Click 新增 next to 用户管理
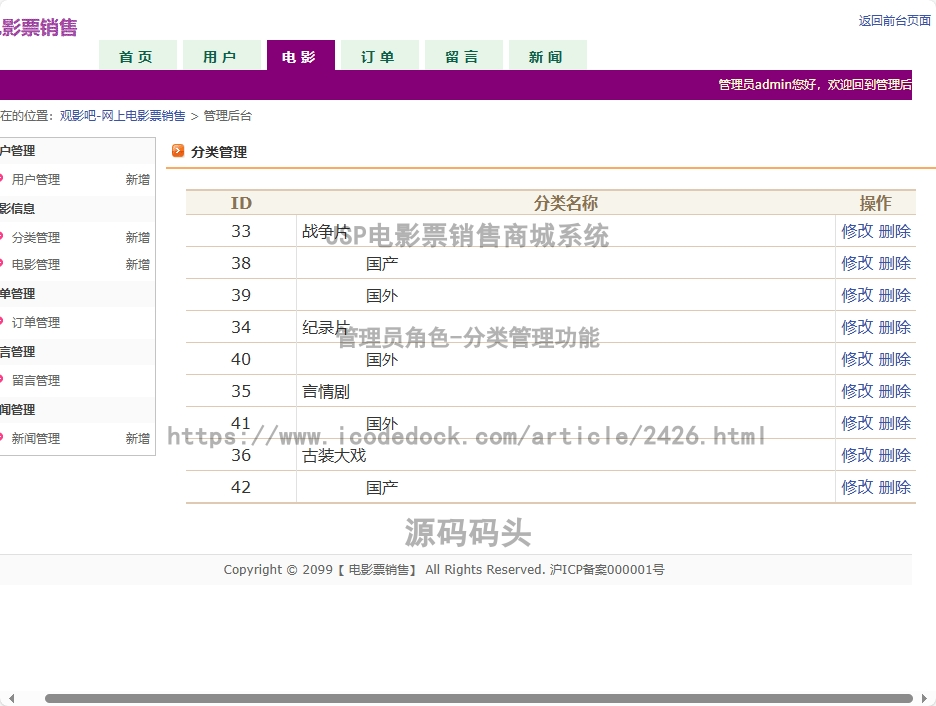This screenshot has width=936, height=706. [137, 180]
